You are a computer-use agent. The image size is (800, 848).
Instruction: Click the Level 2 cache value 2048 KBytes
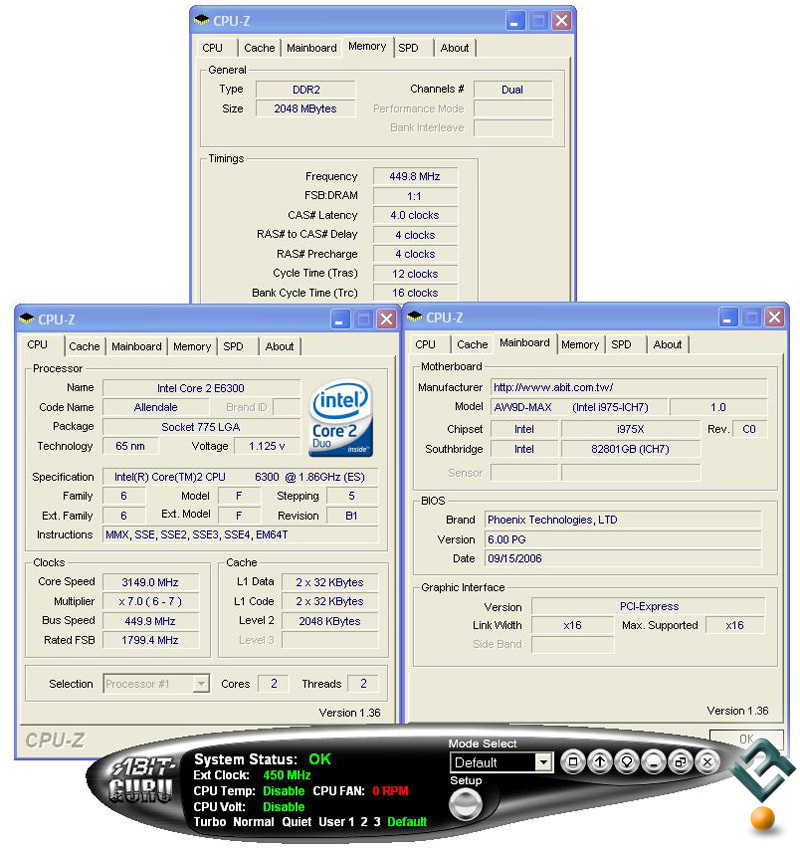pyautogui.click(x=330, y=621)
